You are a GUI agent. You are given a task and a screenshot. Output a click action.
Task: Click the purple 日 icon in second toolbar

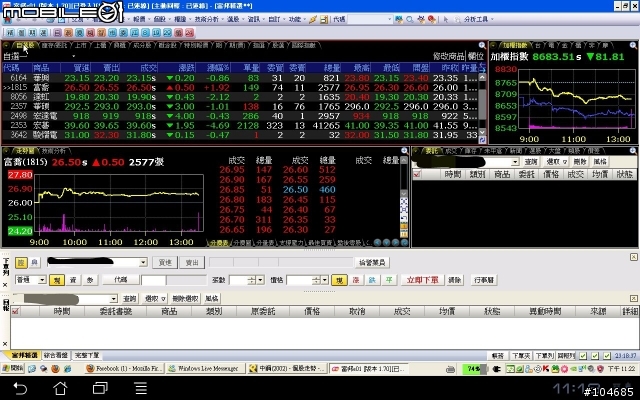(x=58, y=33)
